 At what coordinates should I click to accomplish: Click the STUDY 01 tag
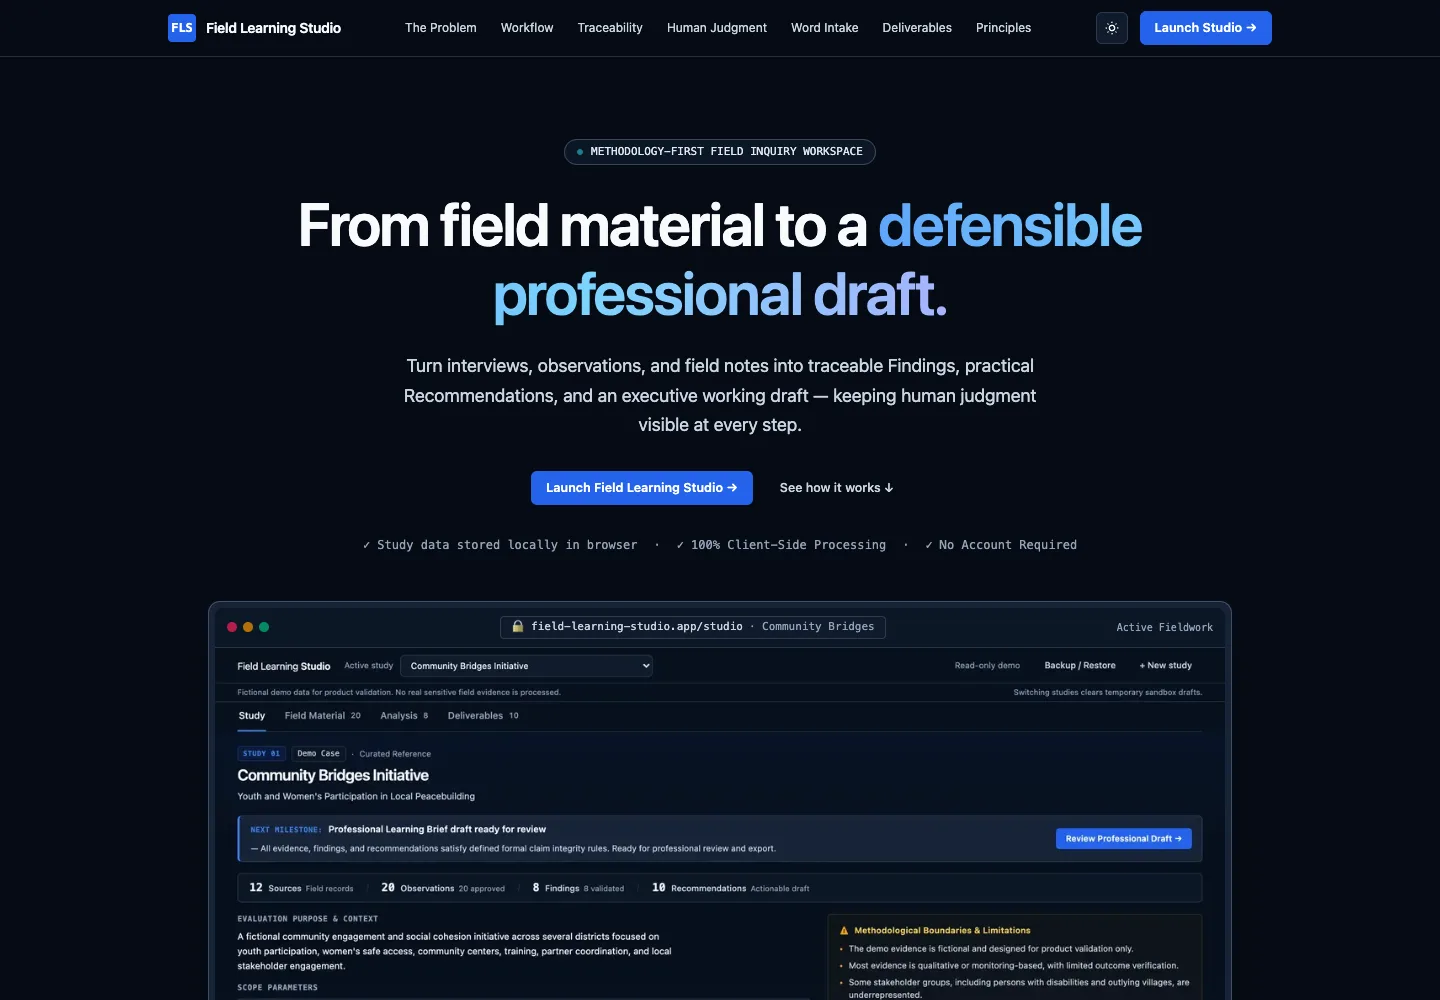click(x=262, y=754)
